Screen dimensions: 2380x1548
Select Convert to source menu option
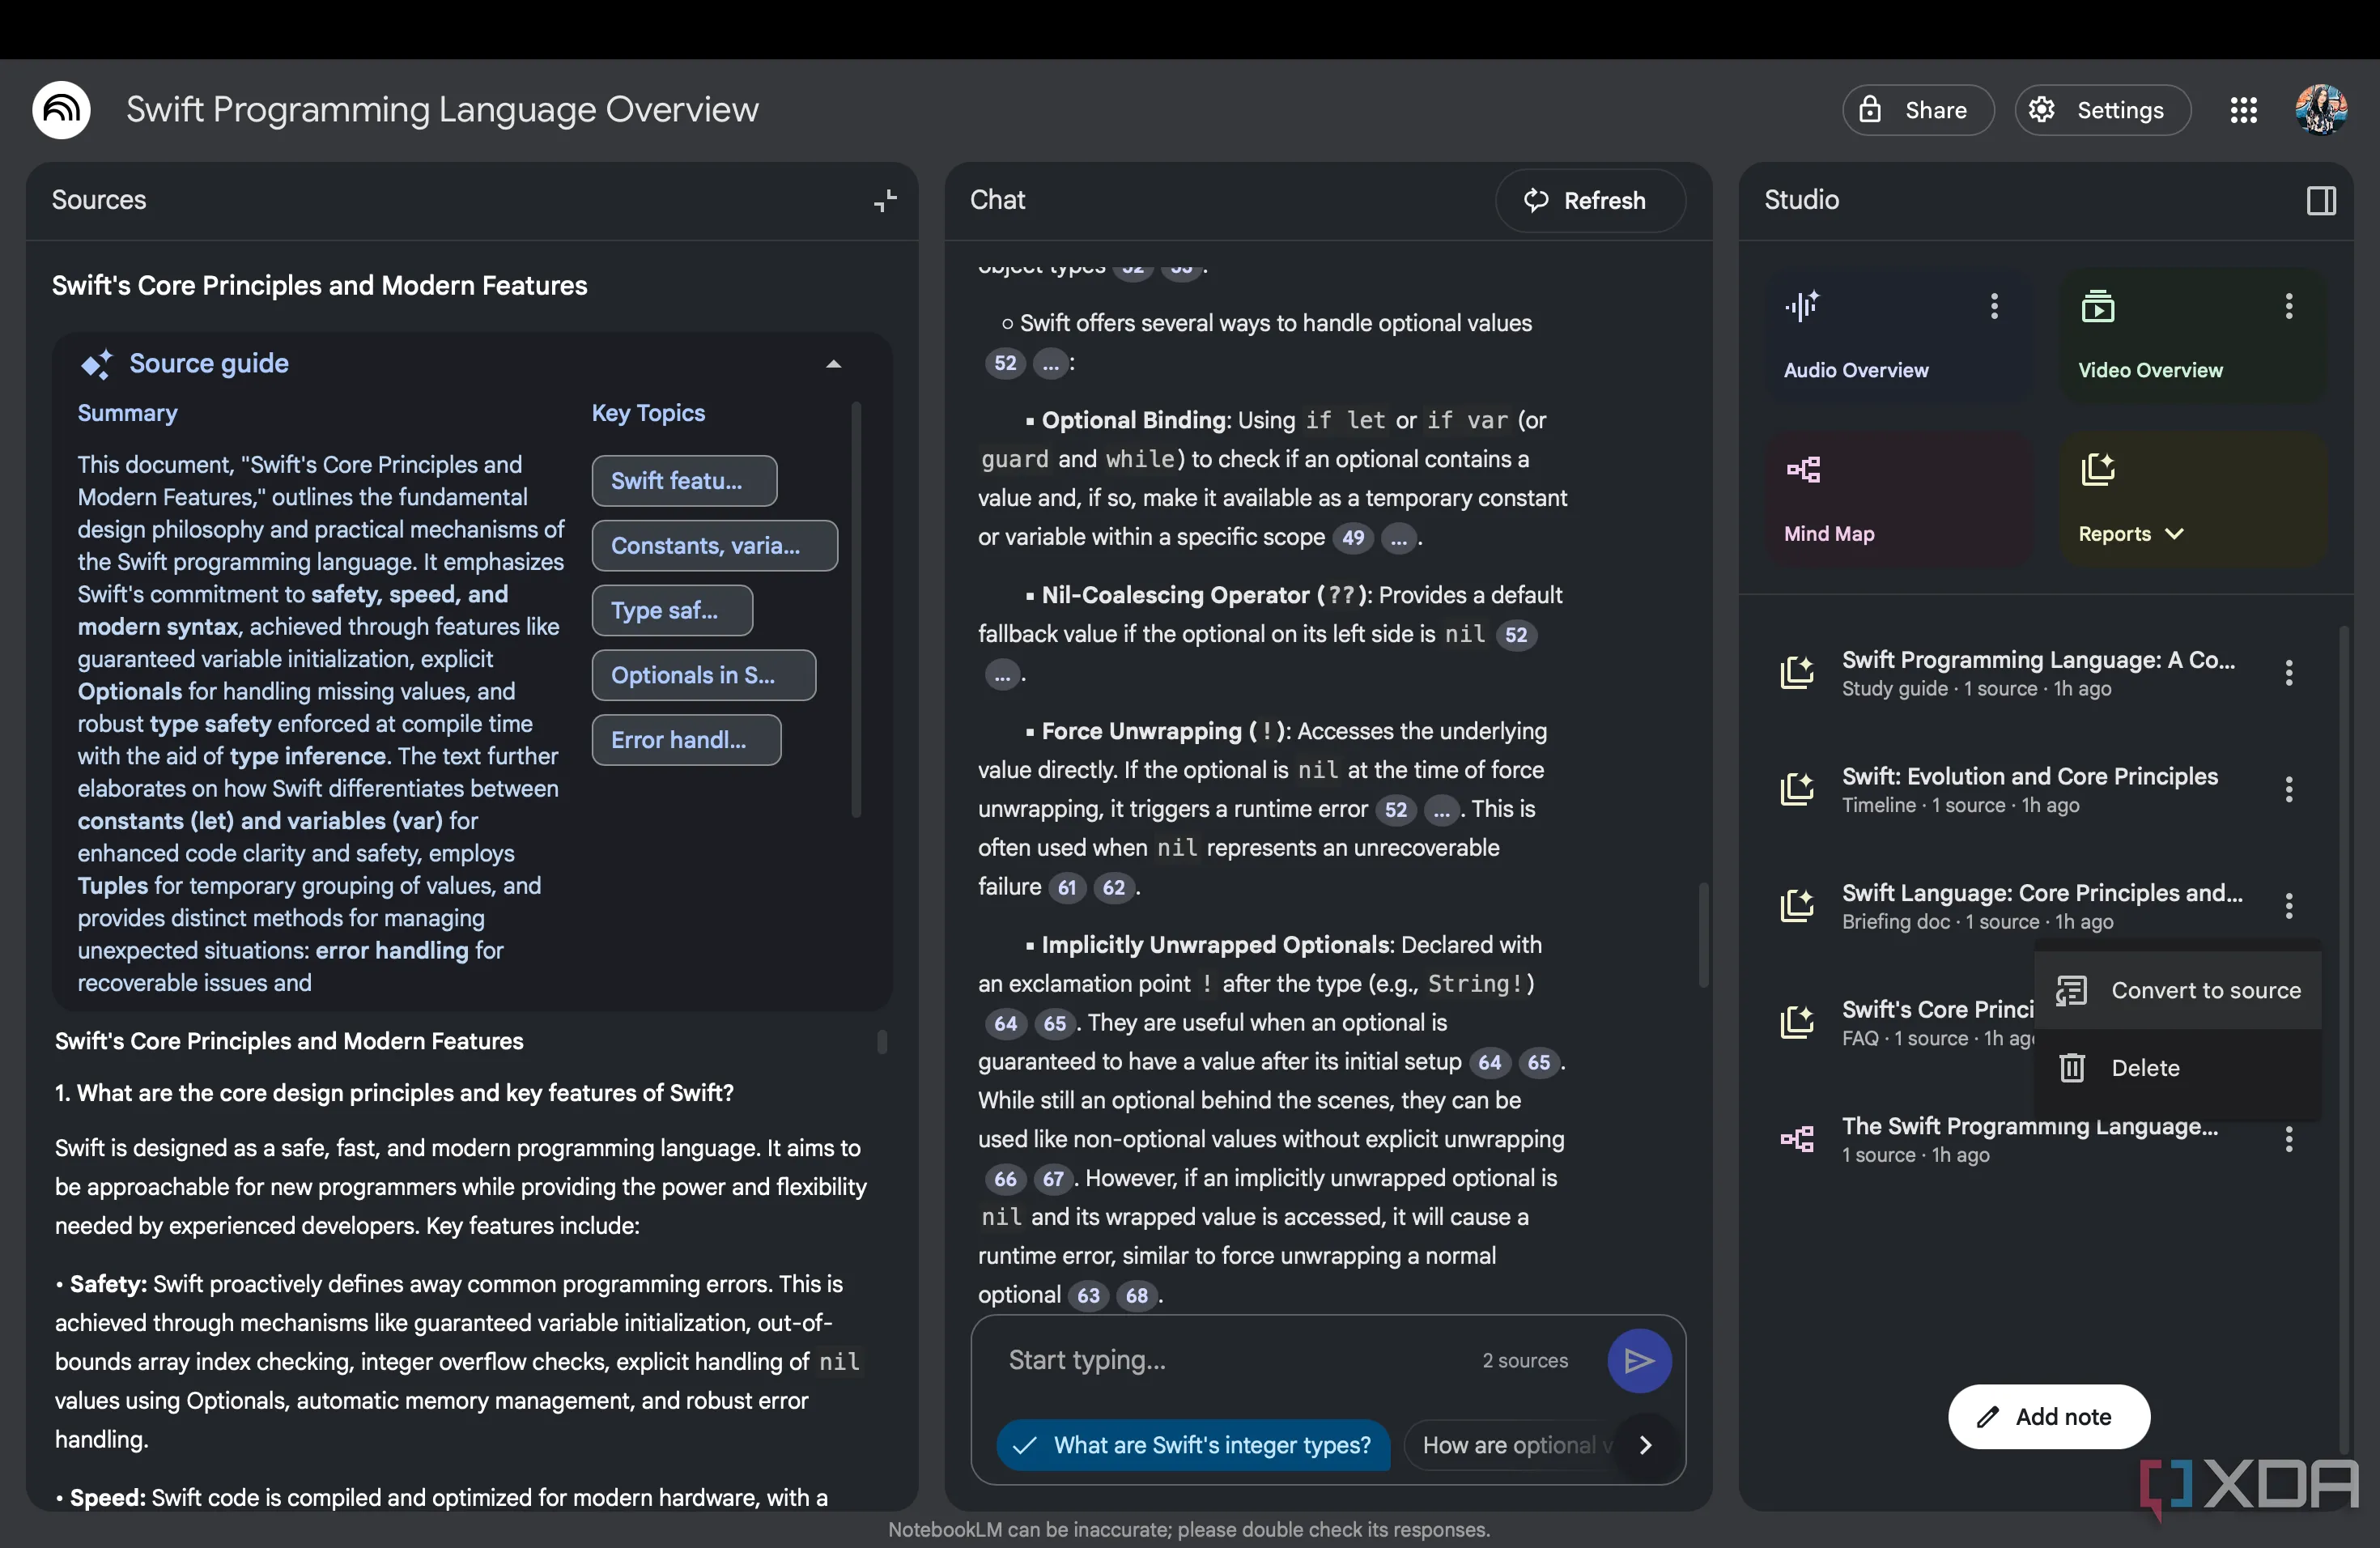(2177, 990)
